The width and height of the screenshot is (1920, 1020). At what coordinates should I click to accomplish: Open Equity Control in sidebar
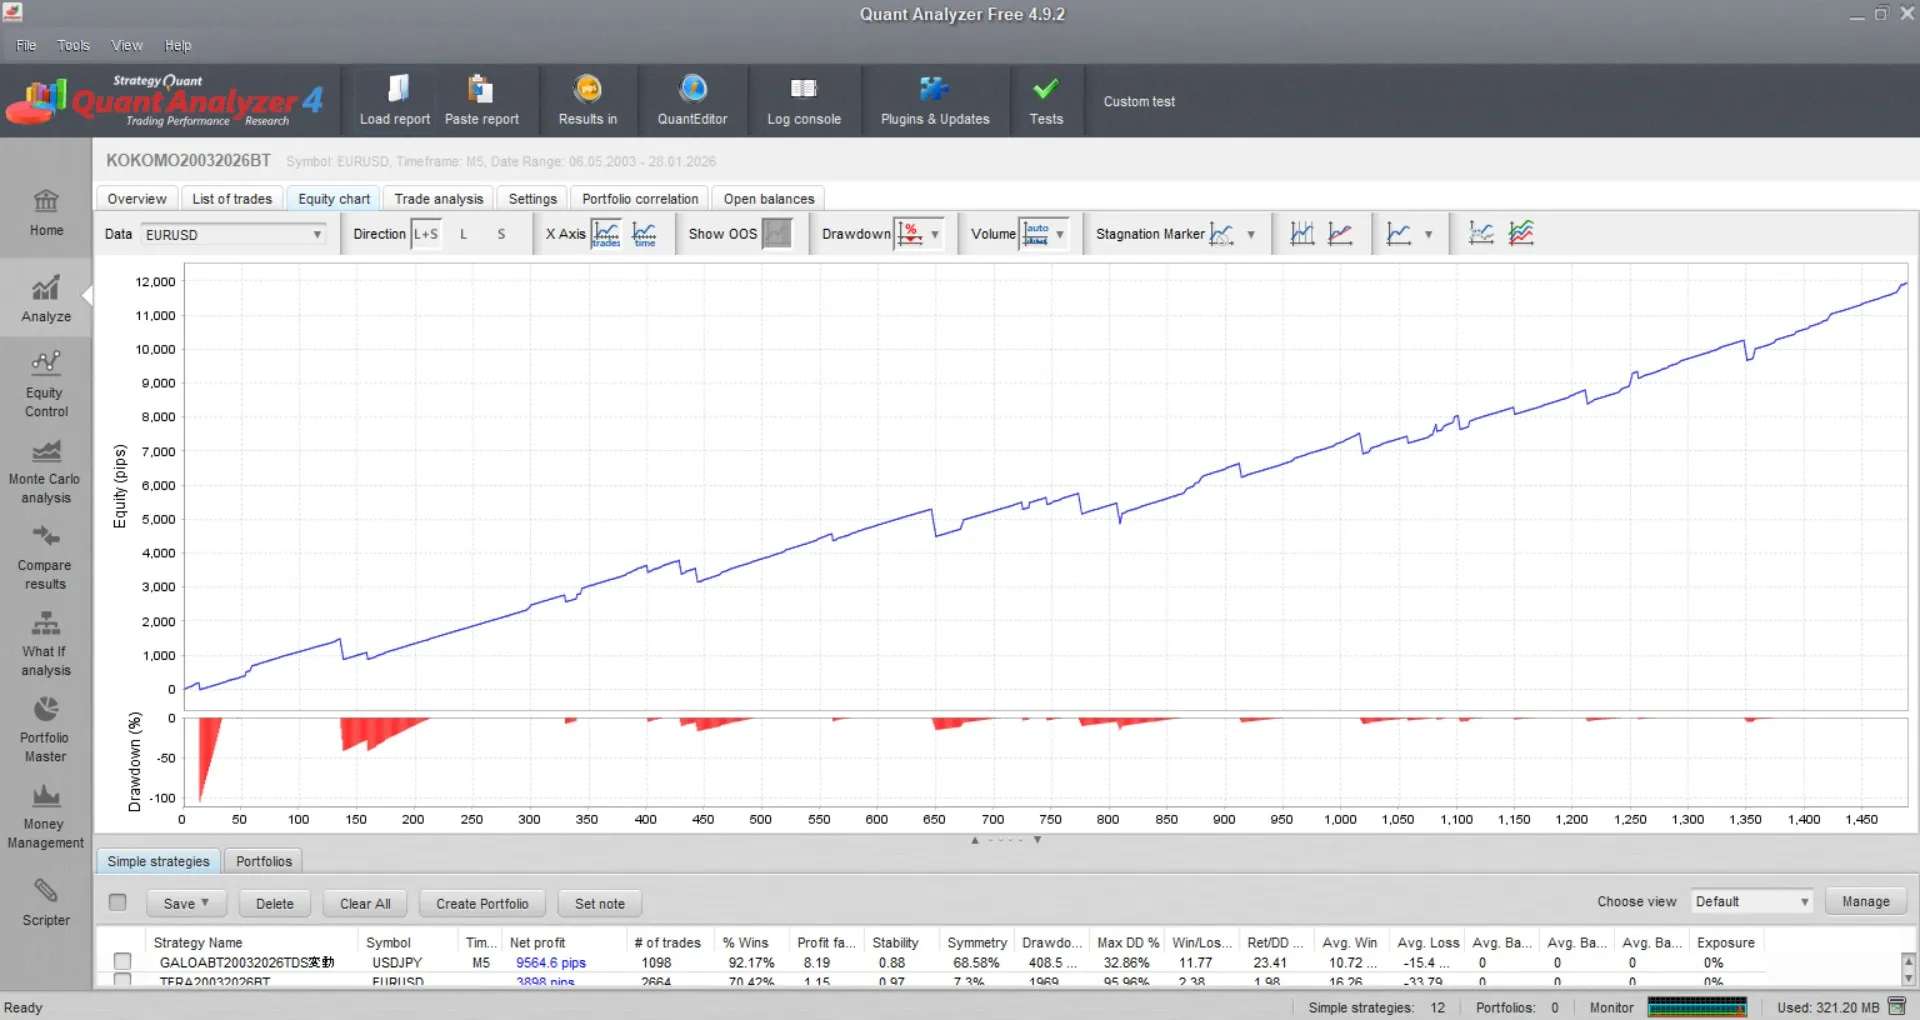click(46, 384)
